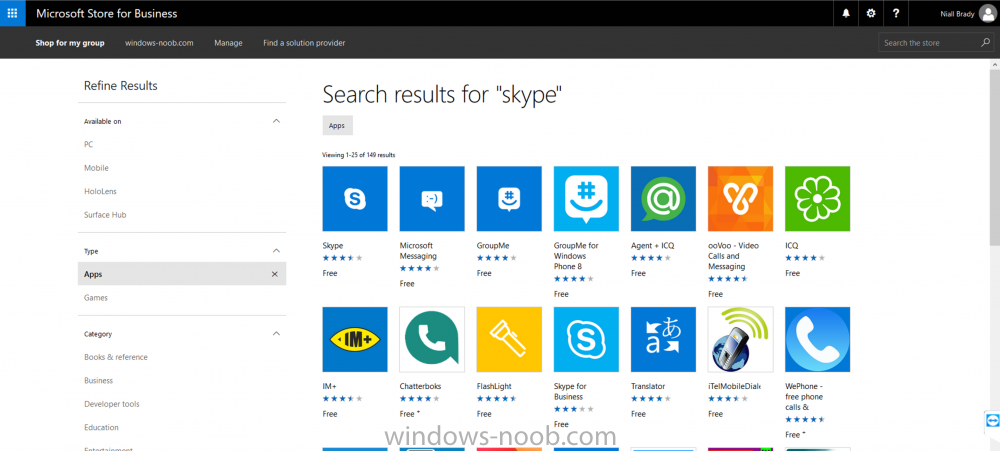Open the settings gear icon

(x=871, y=13)
